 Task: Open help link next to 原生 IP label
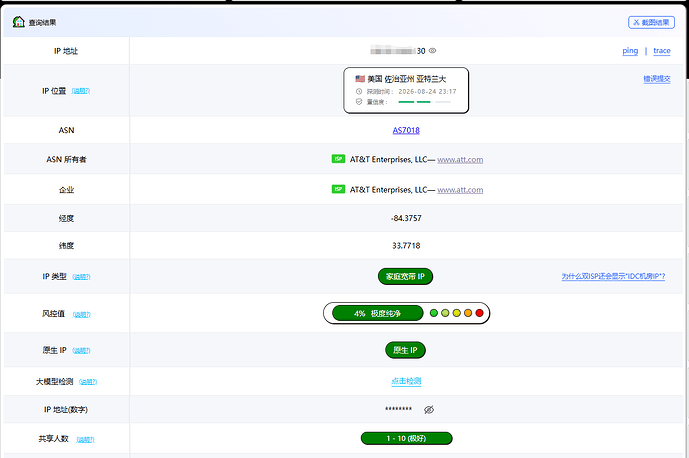81,351
